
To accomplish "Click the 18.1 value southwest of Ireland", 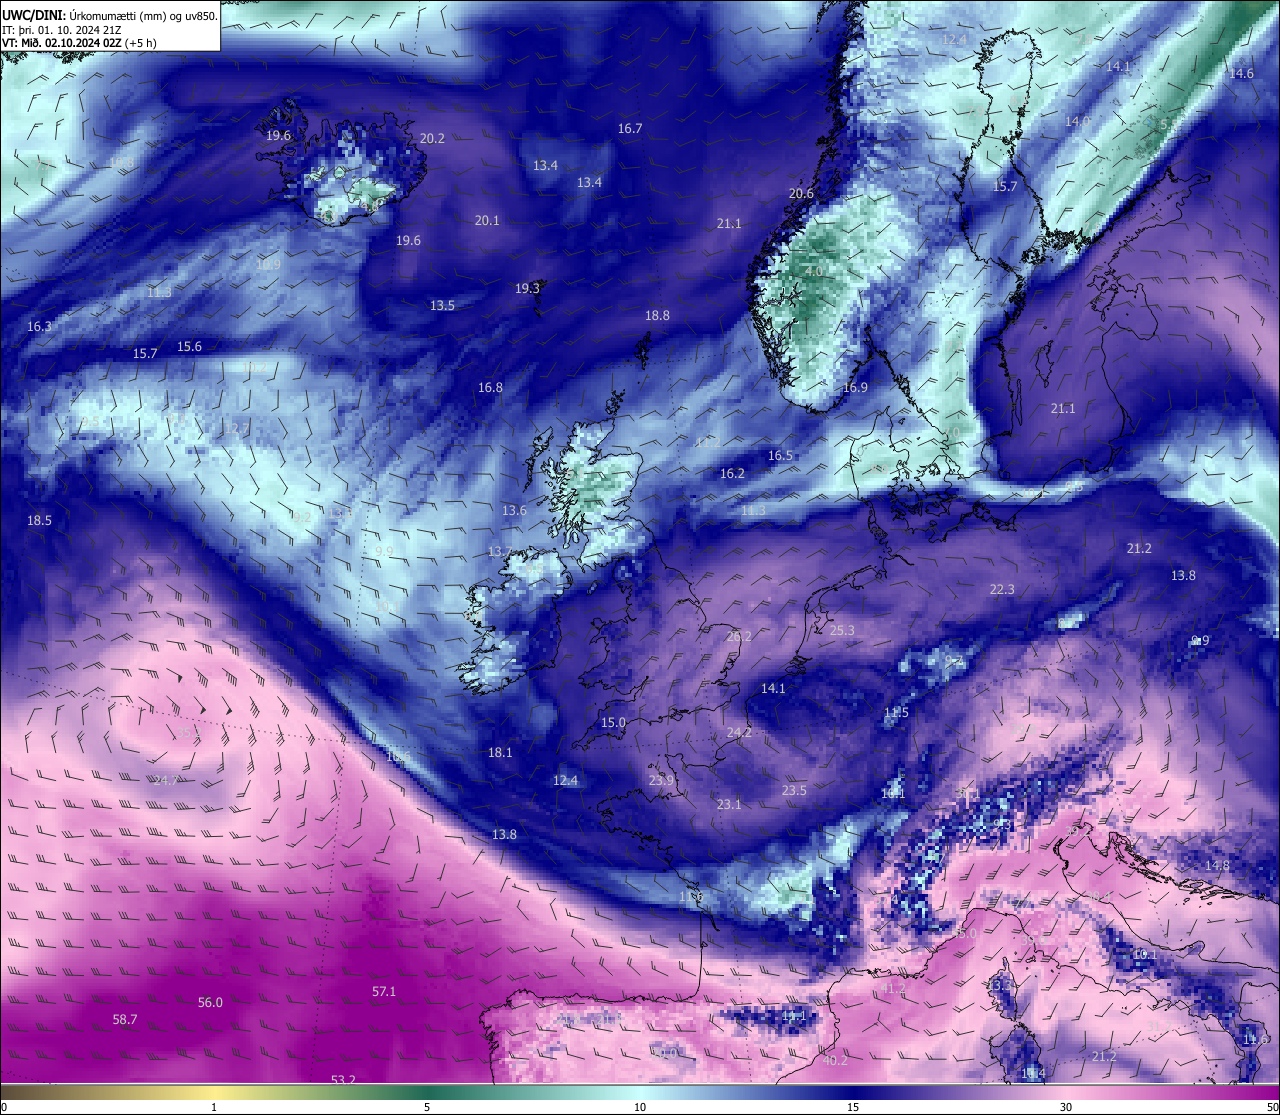I will (x=500, y=752).
